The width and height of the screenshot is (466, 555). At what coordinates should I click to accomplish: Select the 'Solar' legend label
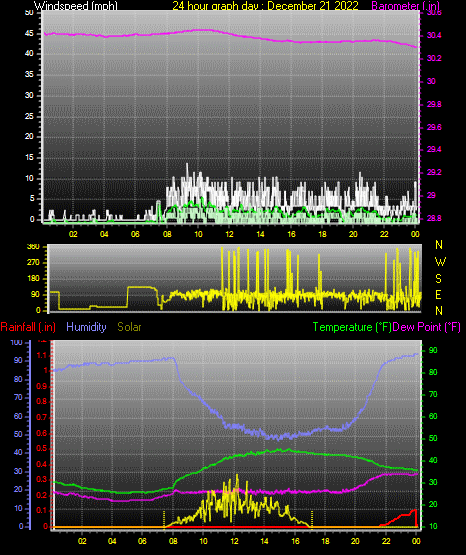[x=129, y=327]
